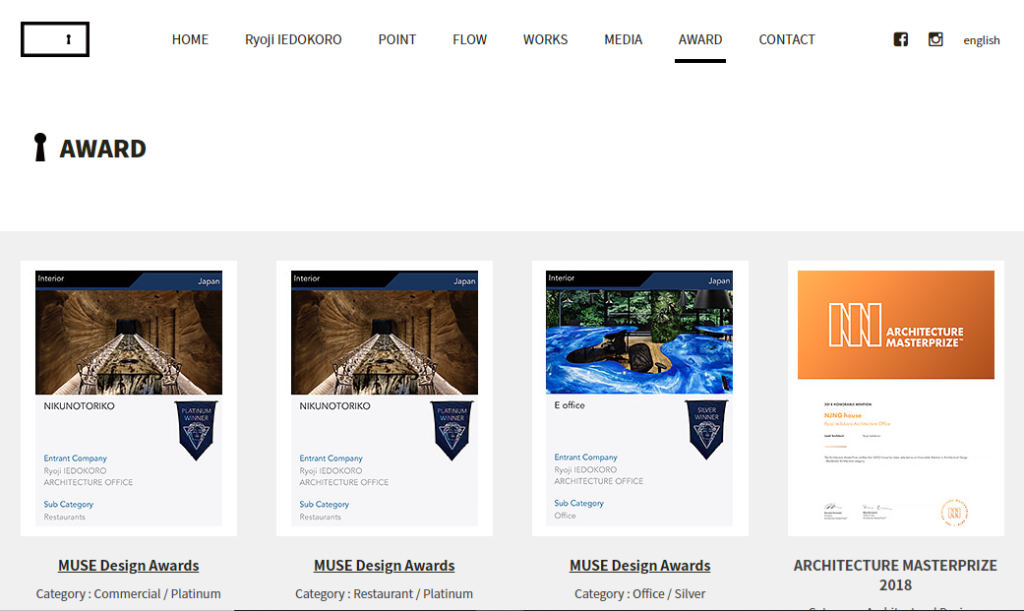1024x611 pixels.
Task: Open the FLOW page
Action: [x=470, y=39]
